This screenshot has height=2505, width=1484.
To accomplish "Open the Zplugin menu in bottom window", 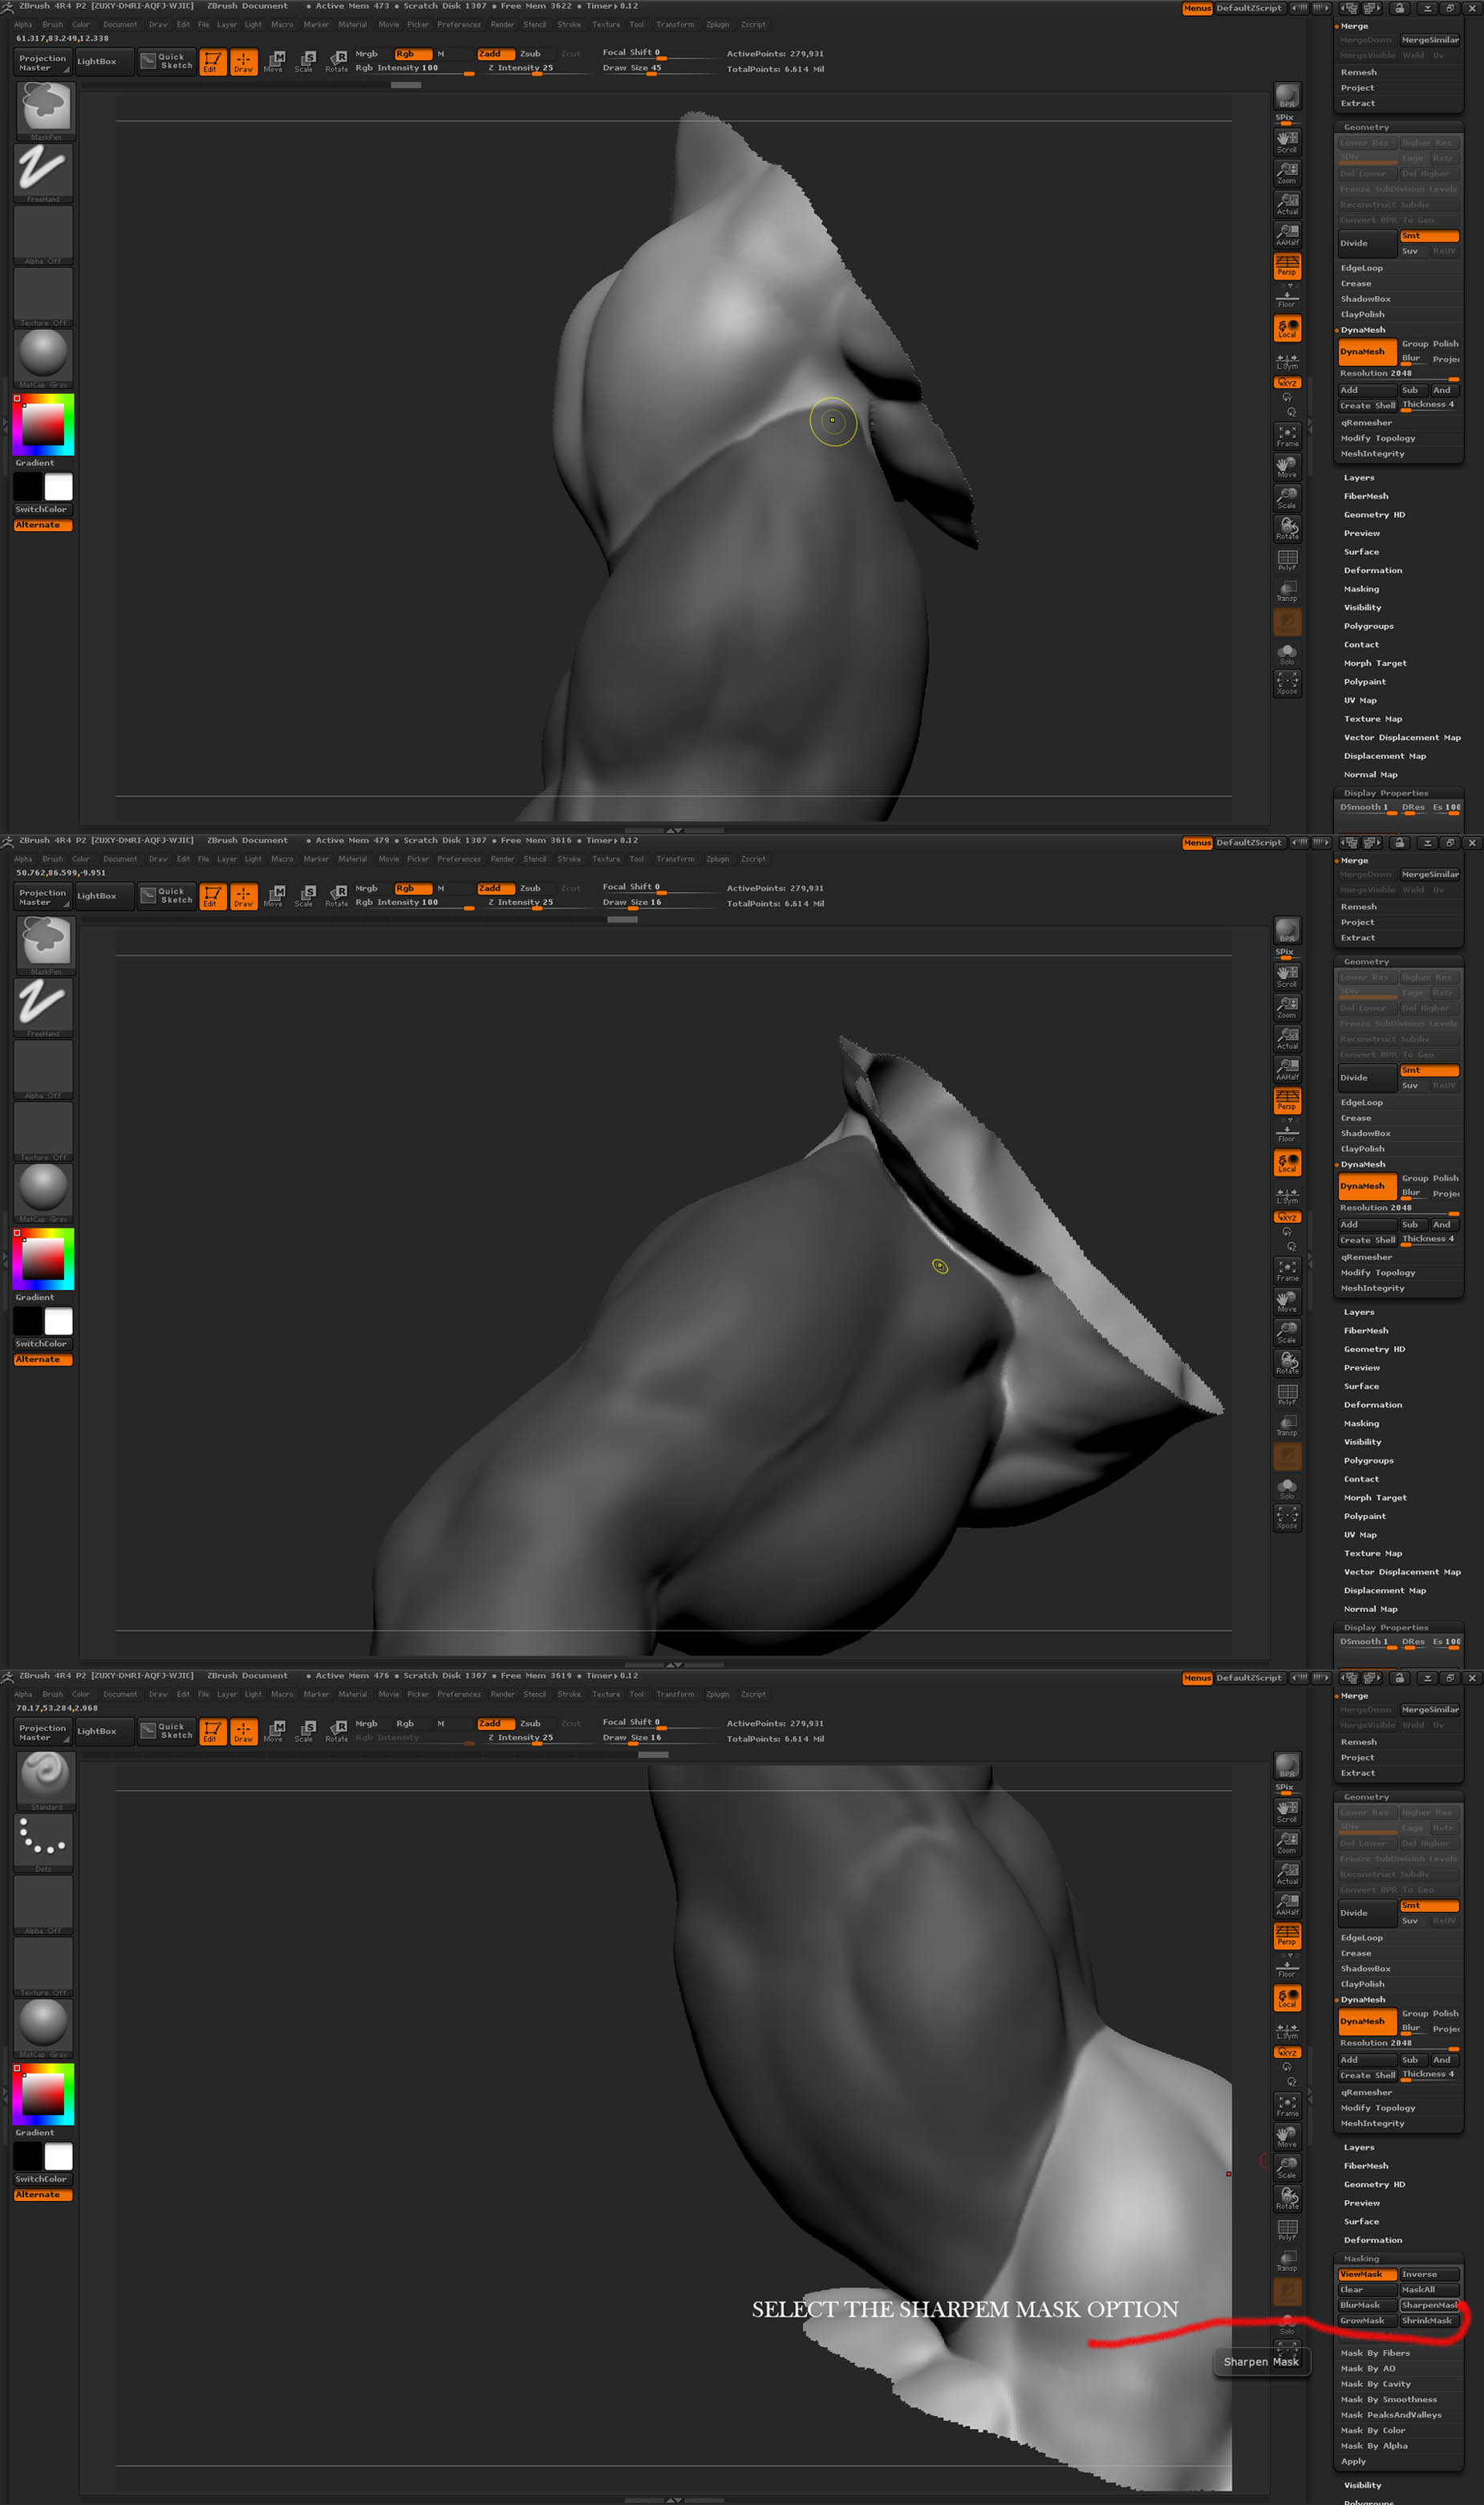I will click(x=717, y=1694).
